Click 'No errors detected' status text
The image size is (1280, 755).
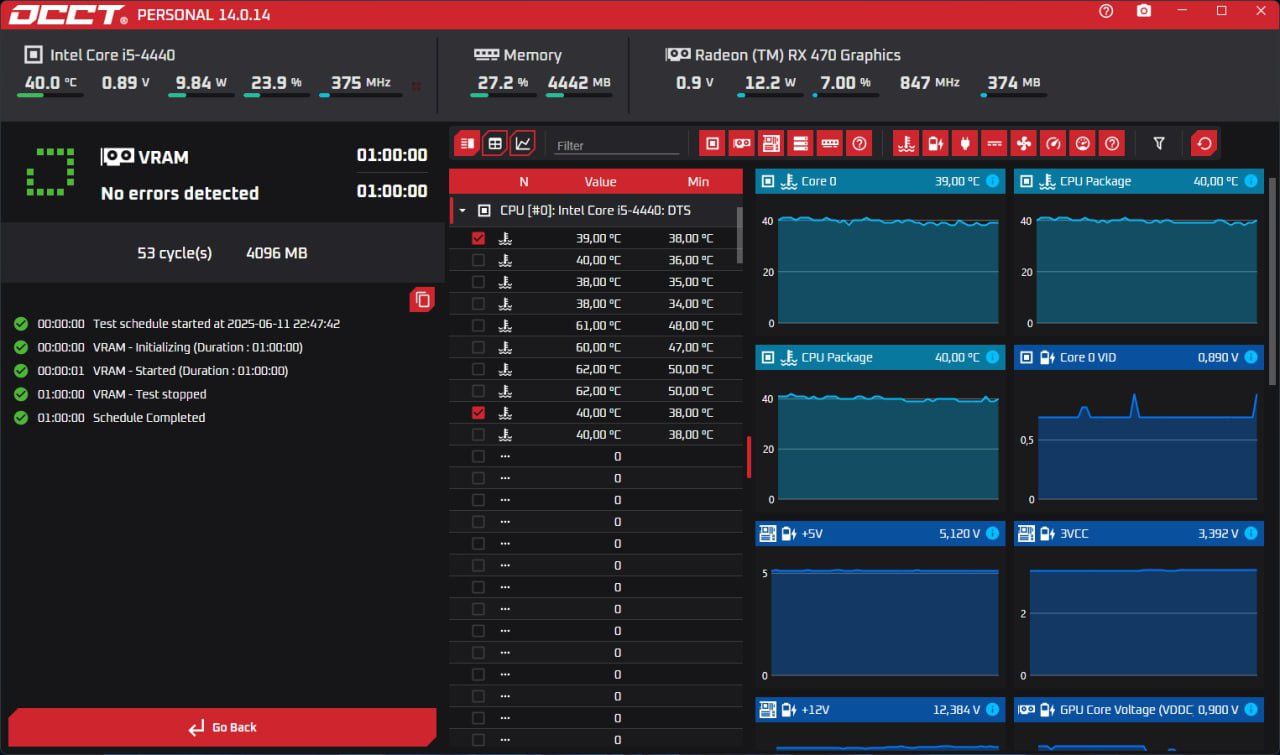coord(180,193)
